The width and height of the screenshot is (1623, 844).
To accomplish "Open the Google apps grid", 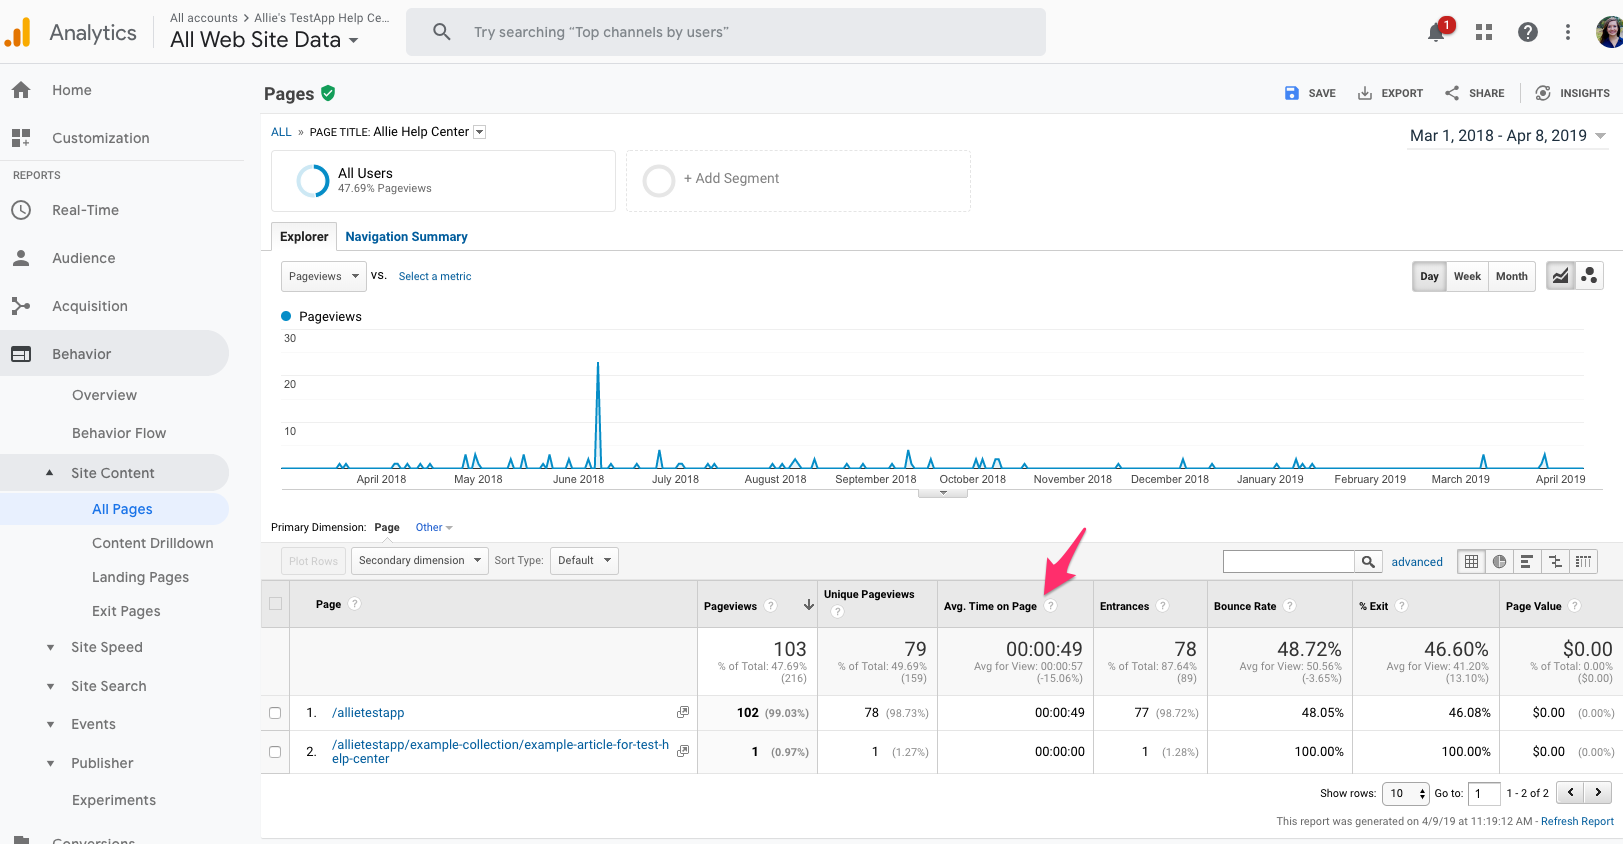I will pyautogui.click(x=1484, y=32).
